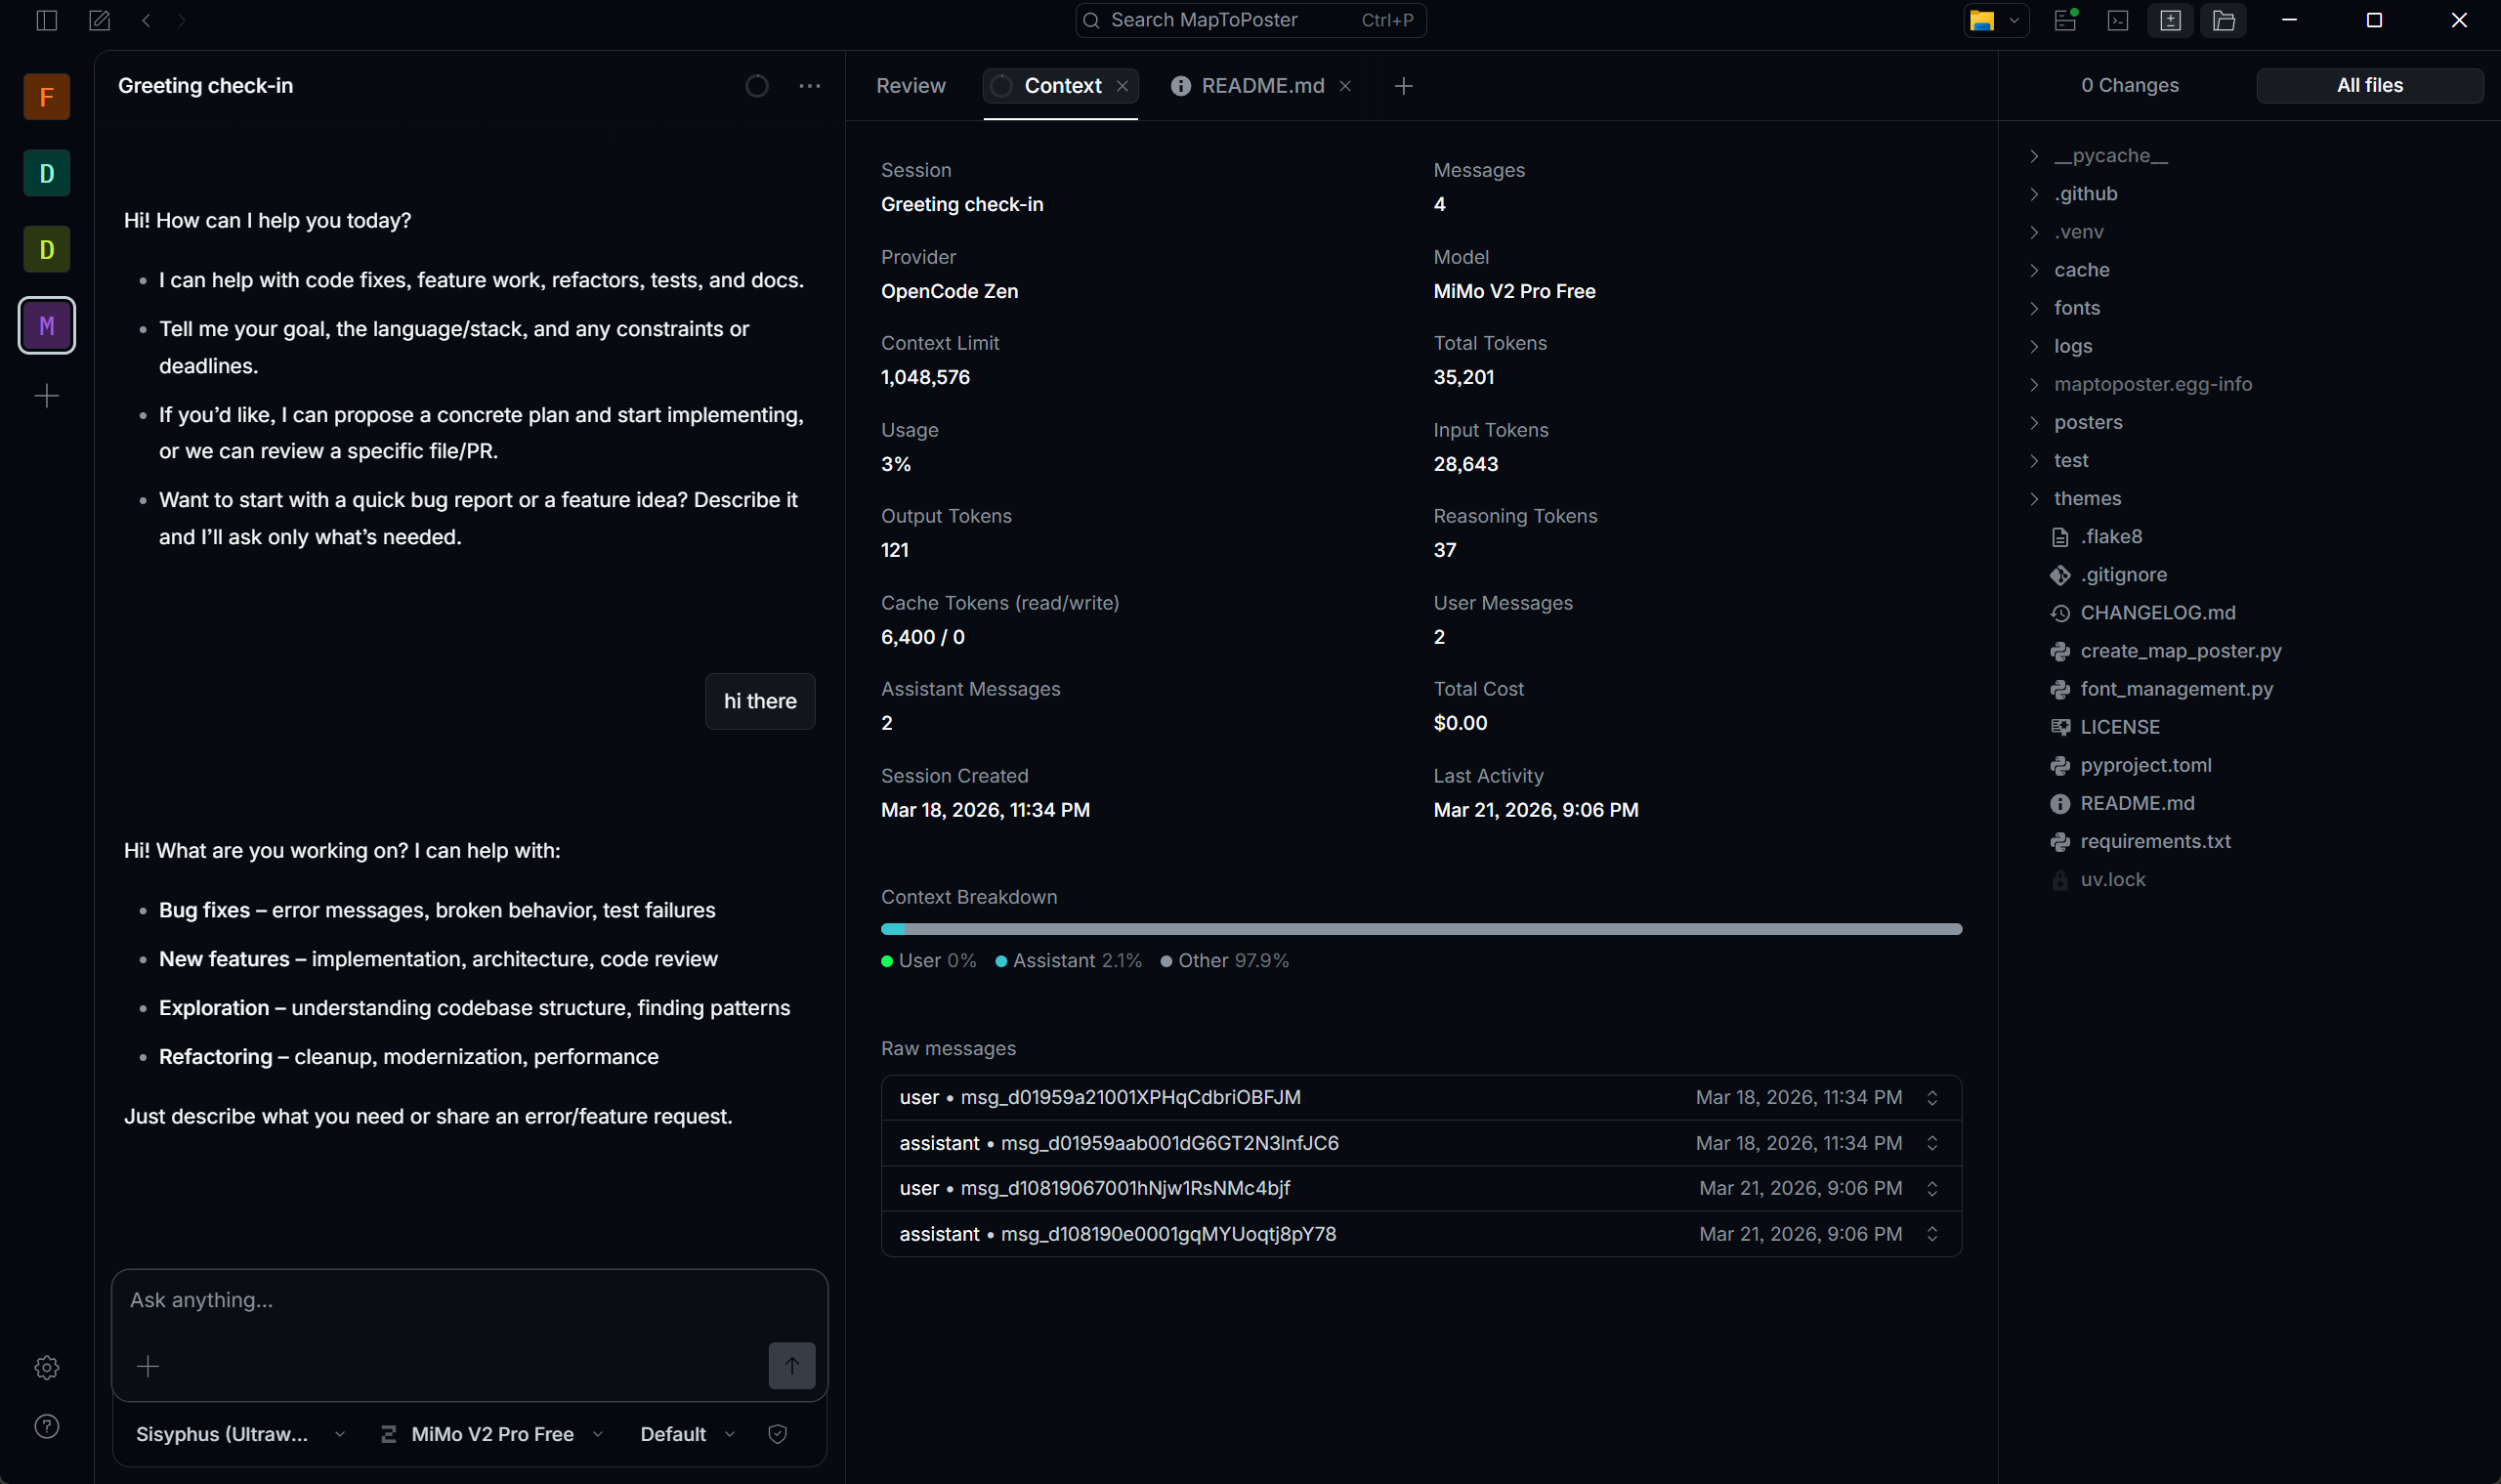
Task: Open the settings gear icon
Action: click(x=46, y=1367)
